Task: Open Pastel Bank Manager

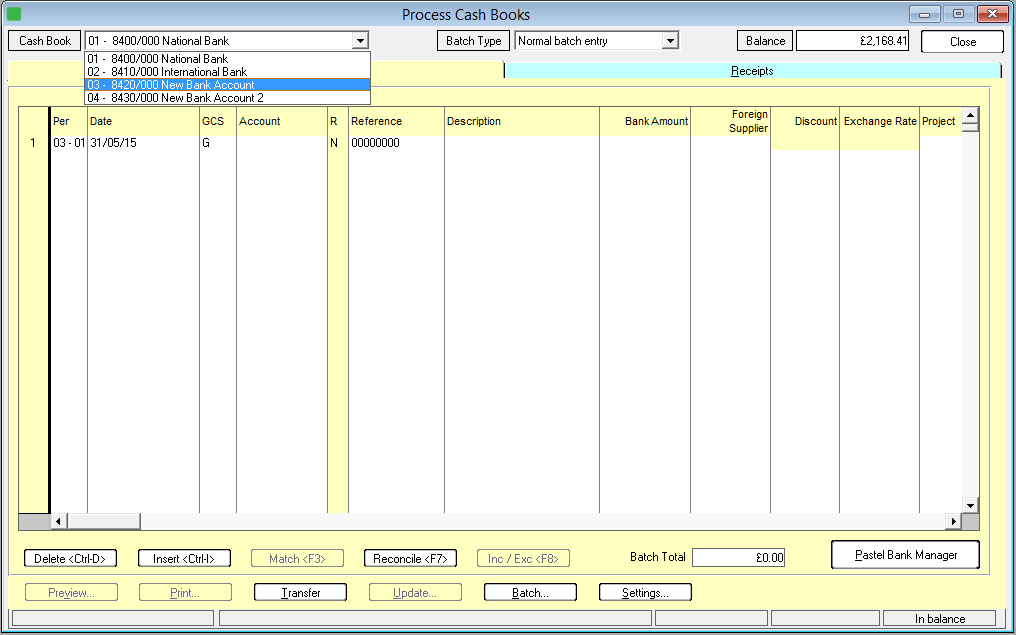Action: point(905,555)
